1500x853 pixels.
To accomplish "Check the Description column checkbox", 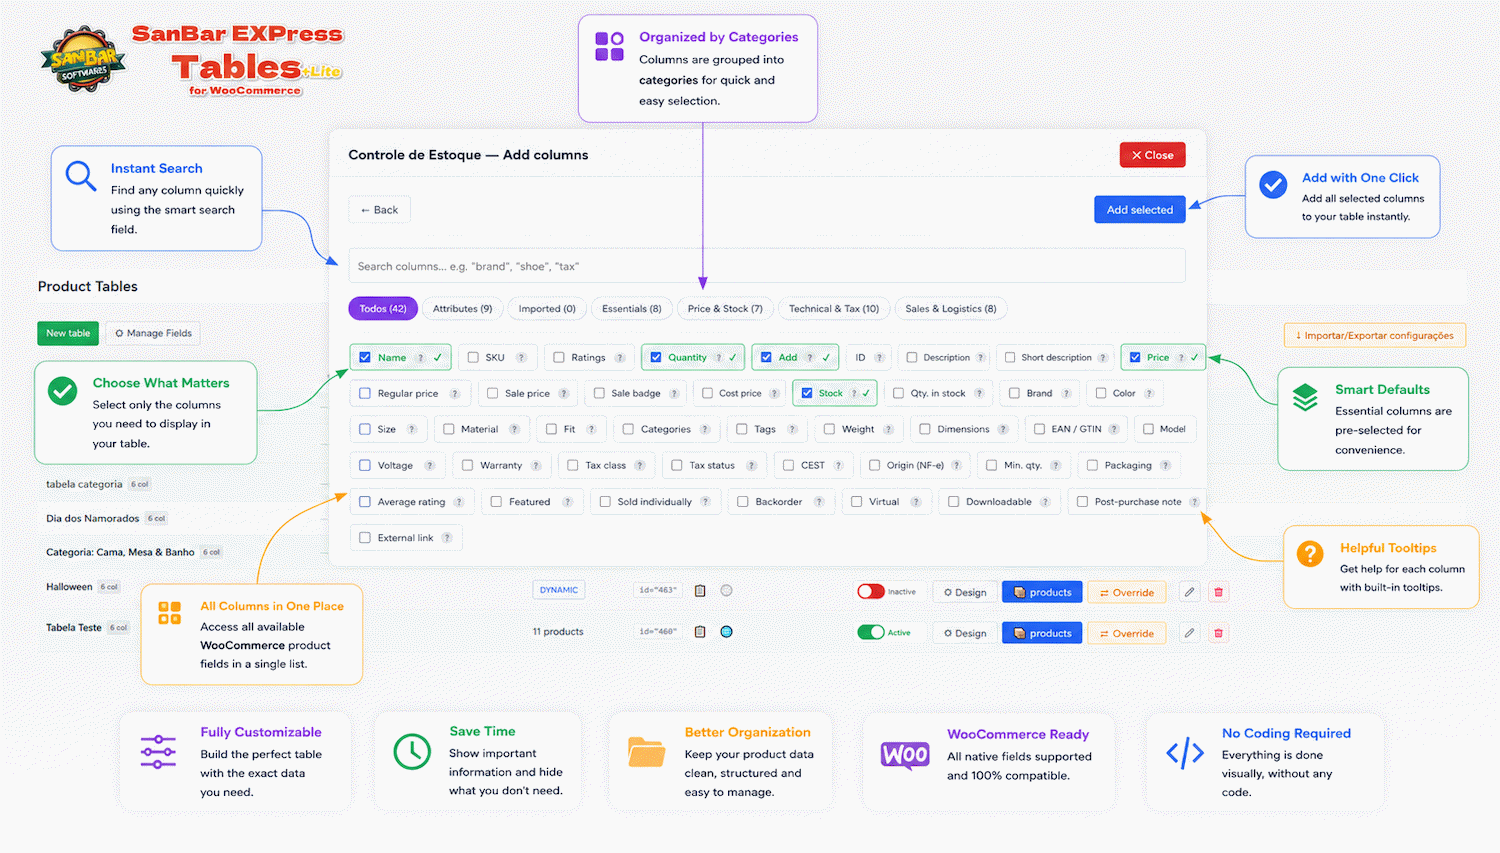I will pos(911,357).
